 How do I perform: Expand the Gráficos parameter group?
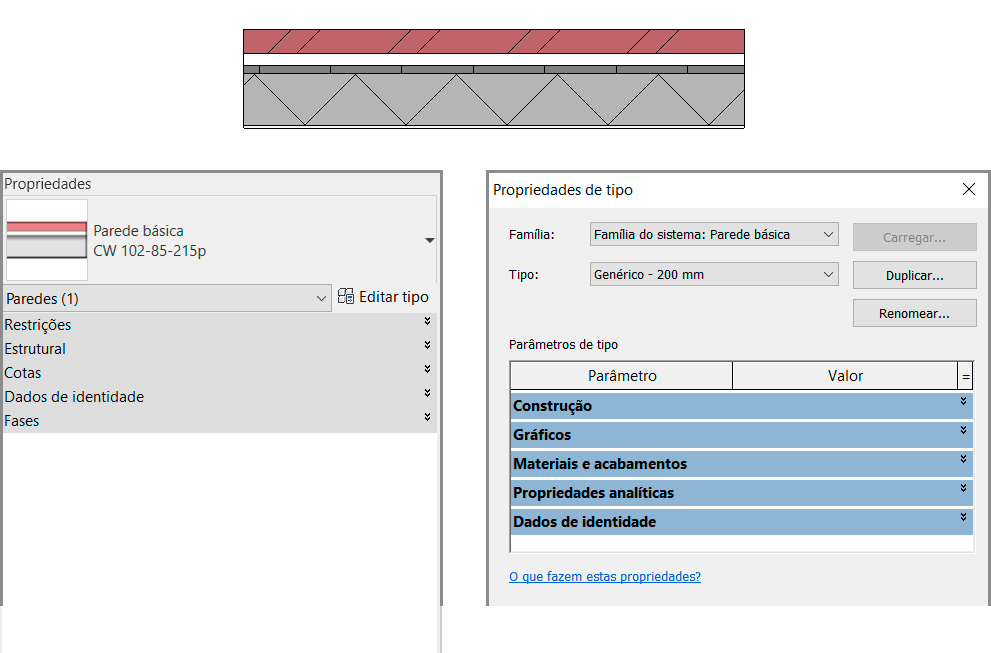(962, 435)
